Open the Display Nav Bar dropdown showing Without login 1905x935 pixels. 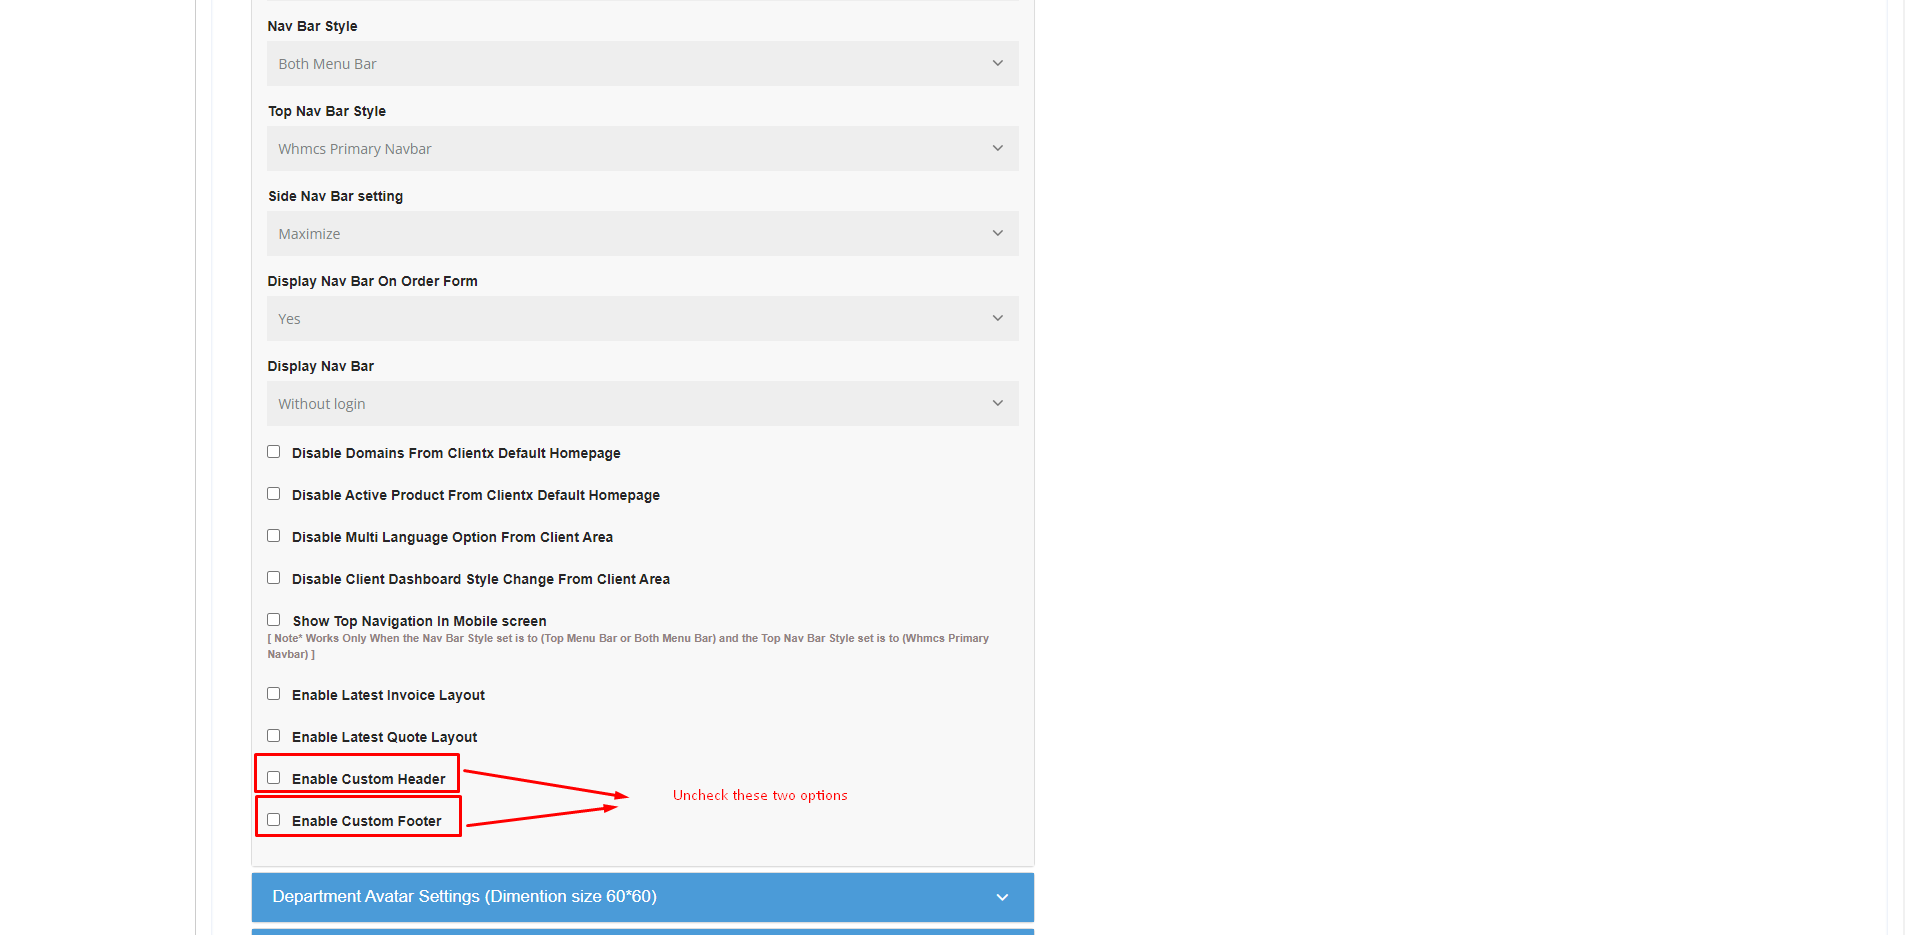641,404
